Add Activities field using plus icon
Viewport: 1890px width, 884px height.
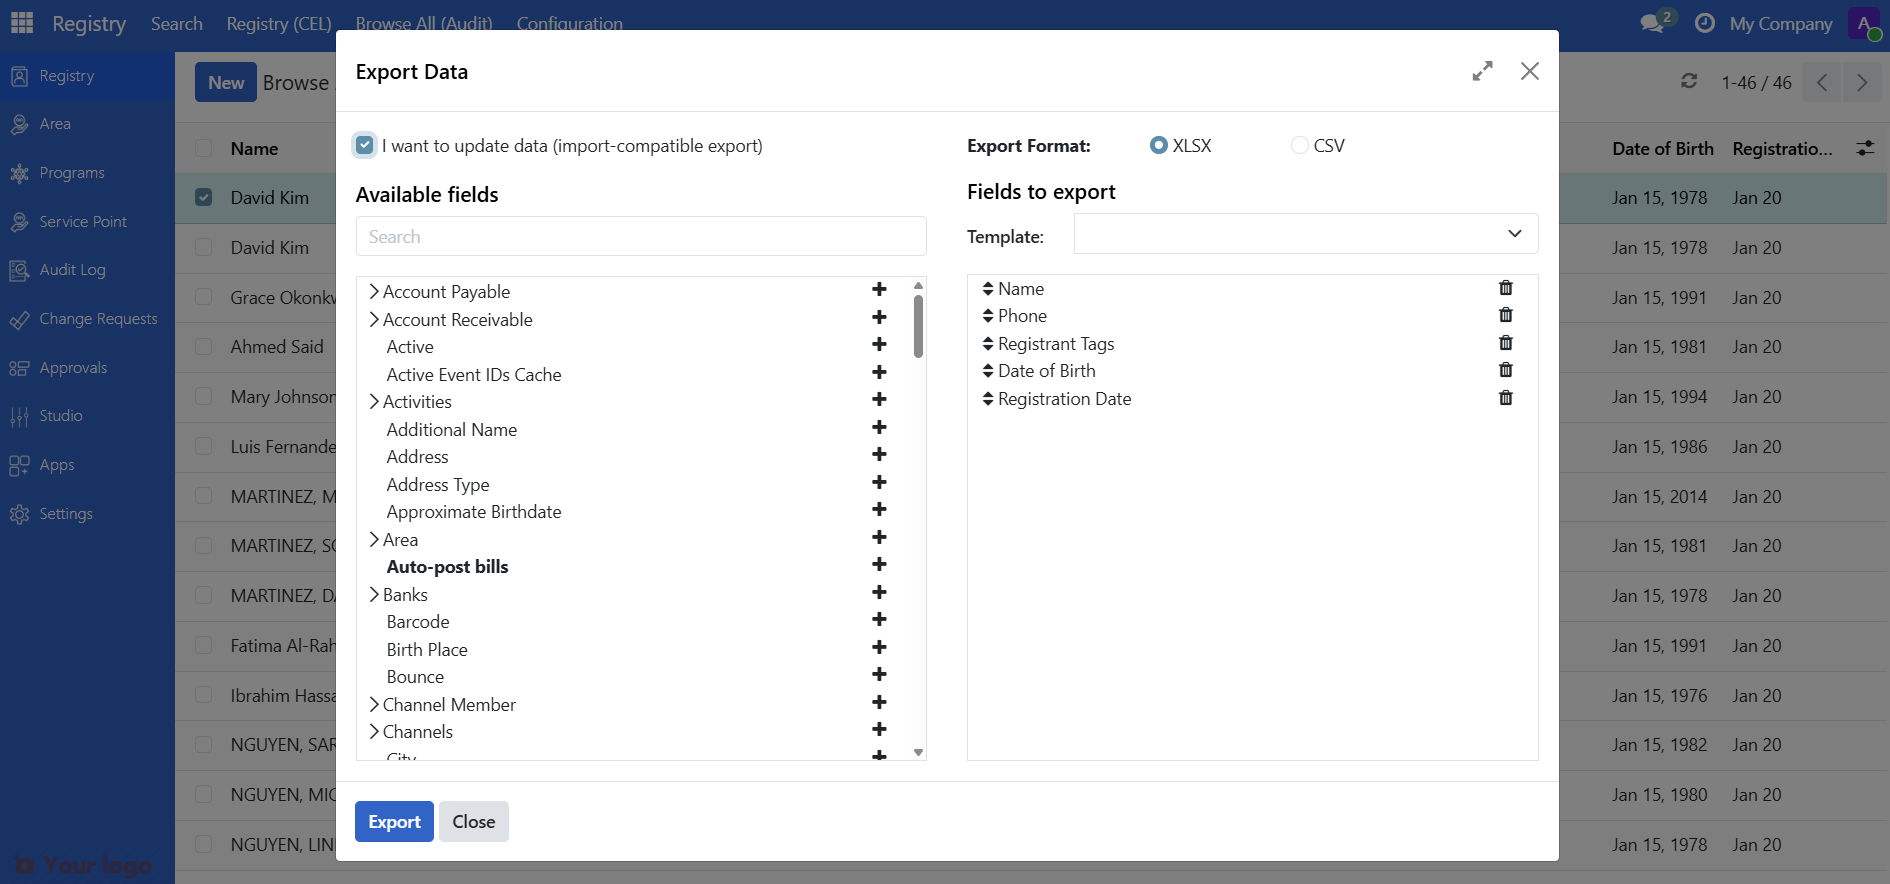879,400
